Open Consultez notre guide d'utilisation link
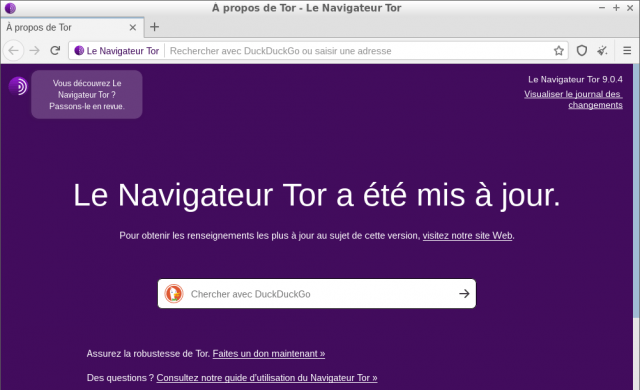The width and height of the screenshot is (640, 390). click(267, 378)
